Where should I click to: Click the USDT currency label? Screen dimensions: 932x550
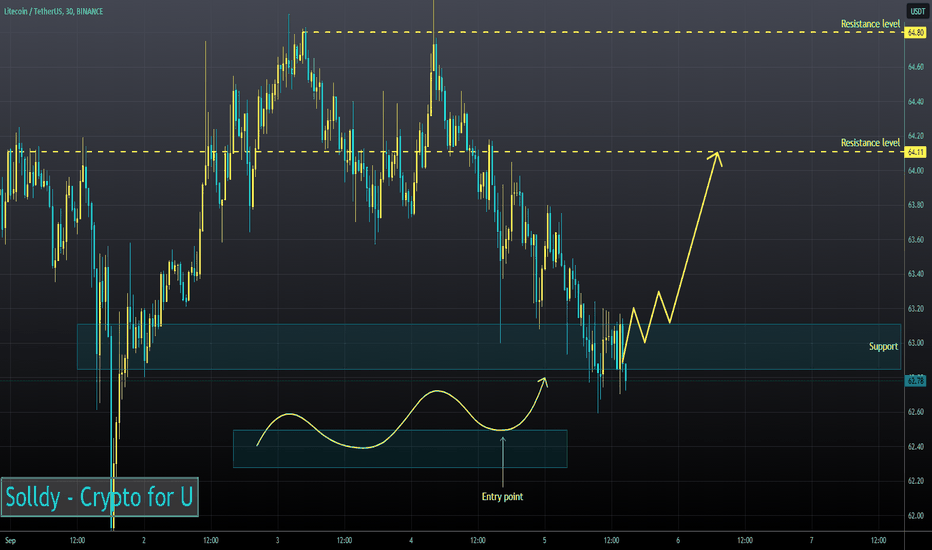pos(917,11)
